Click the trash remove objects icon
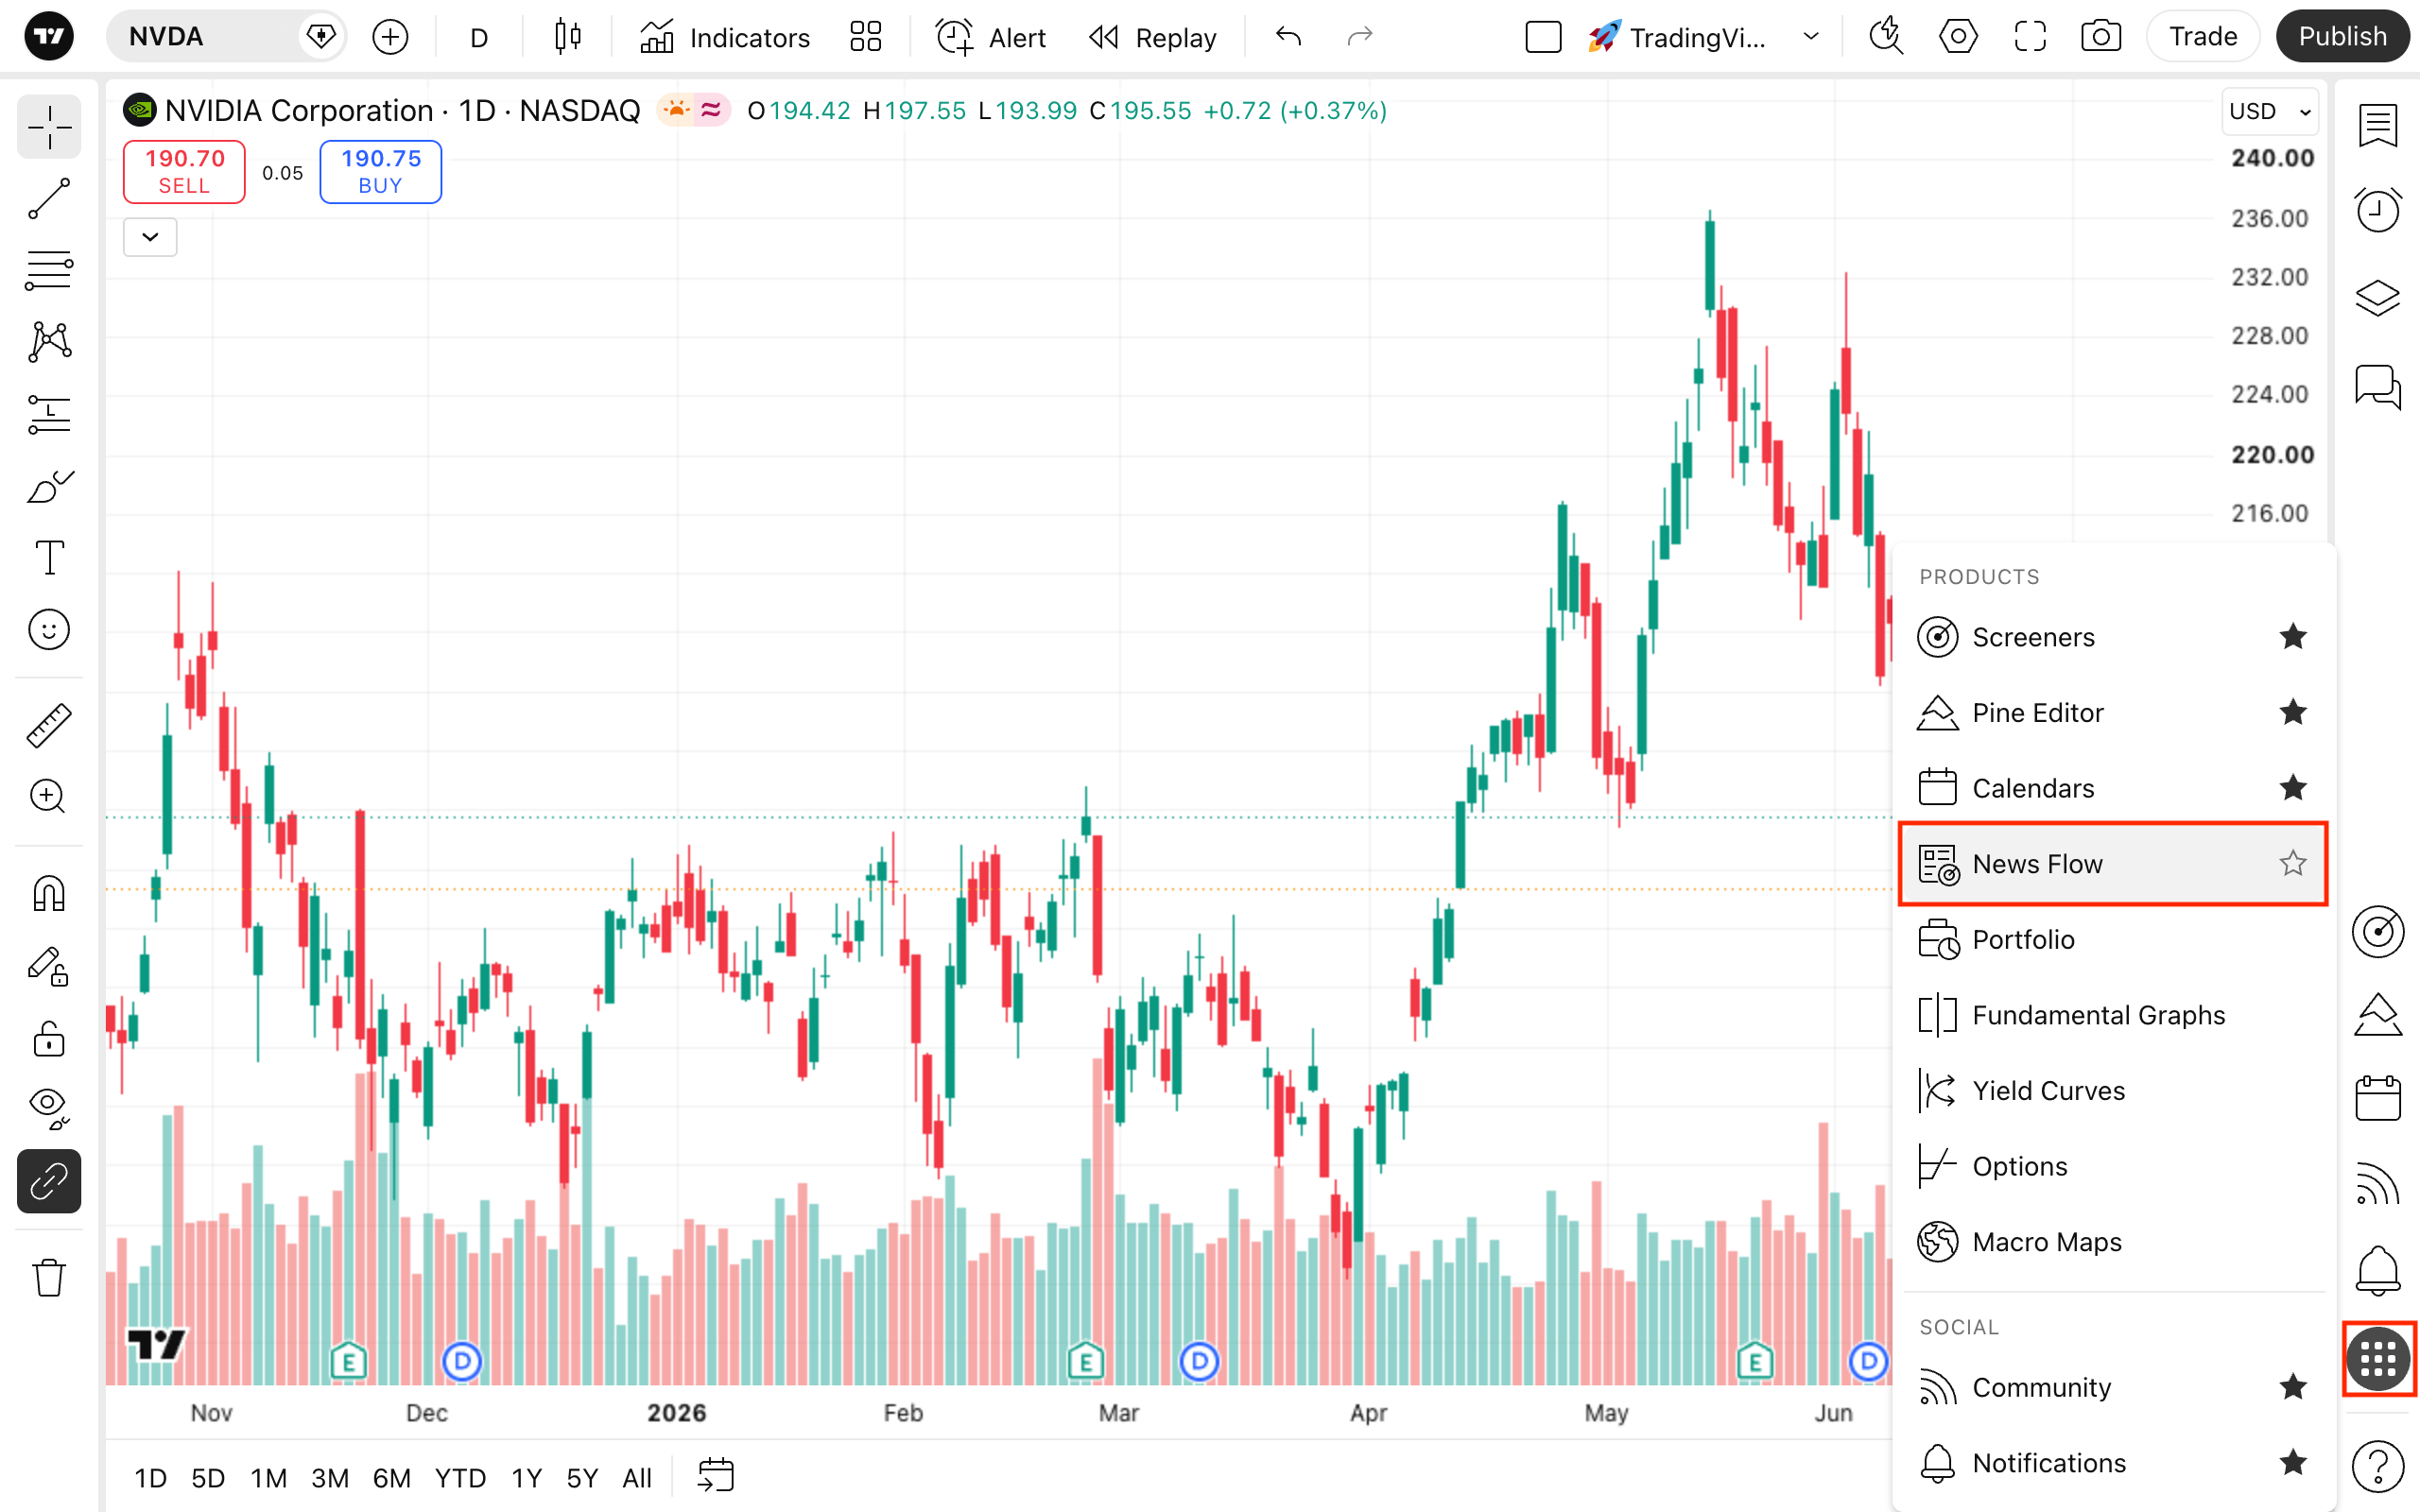Screen dimensions: 2420x1512 (49, 1277)
